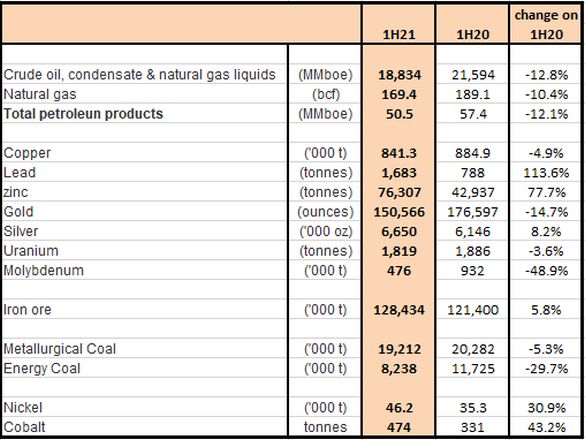Click the Silver unit cell ('000 oz)
The image size is (585, 440).
pos(325,231)
